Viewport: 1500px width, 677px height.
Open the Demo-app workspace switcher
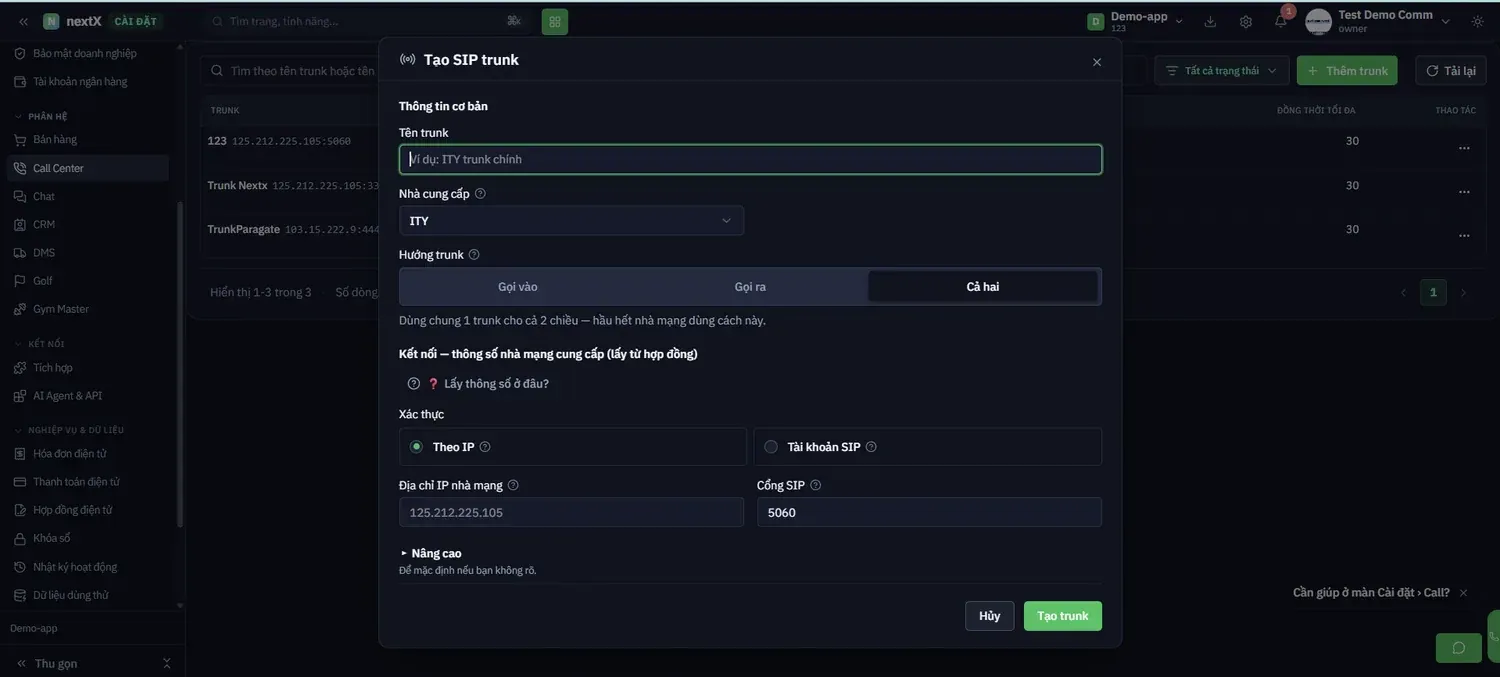(1136, 21)
